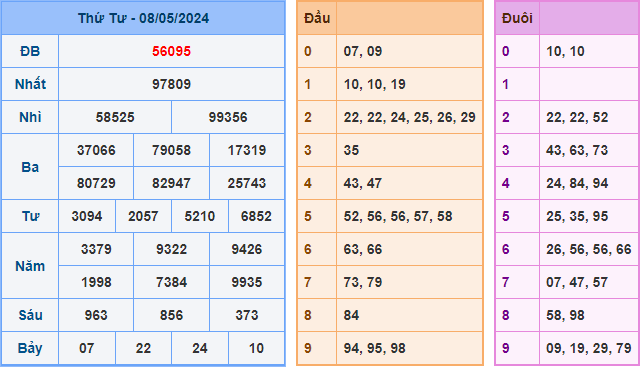Viewport: 641px width, 367px height.
Task: Select third prize number 25743
Action: (x=247, y=183)
